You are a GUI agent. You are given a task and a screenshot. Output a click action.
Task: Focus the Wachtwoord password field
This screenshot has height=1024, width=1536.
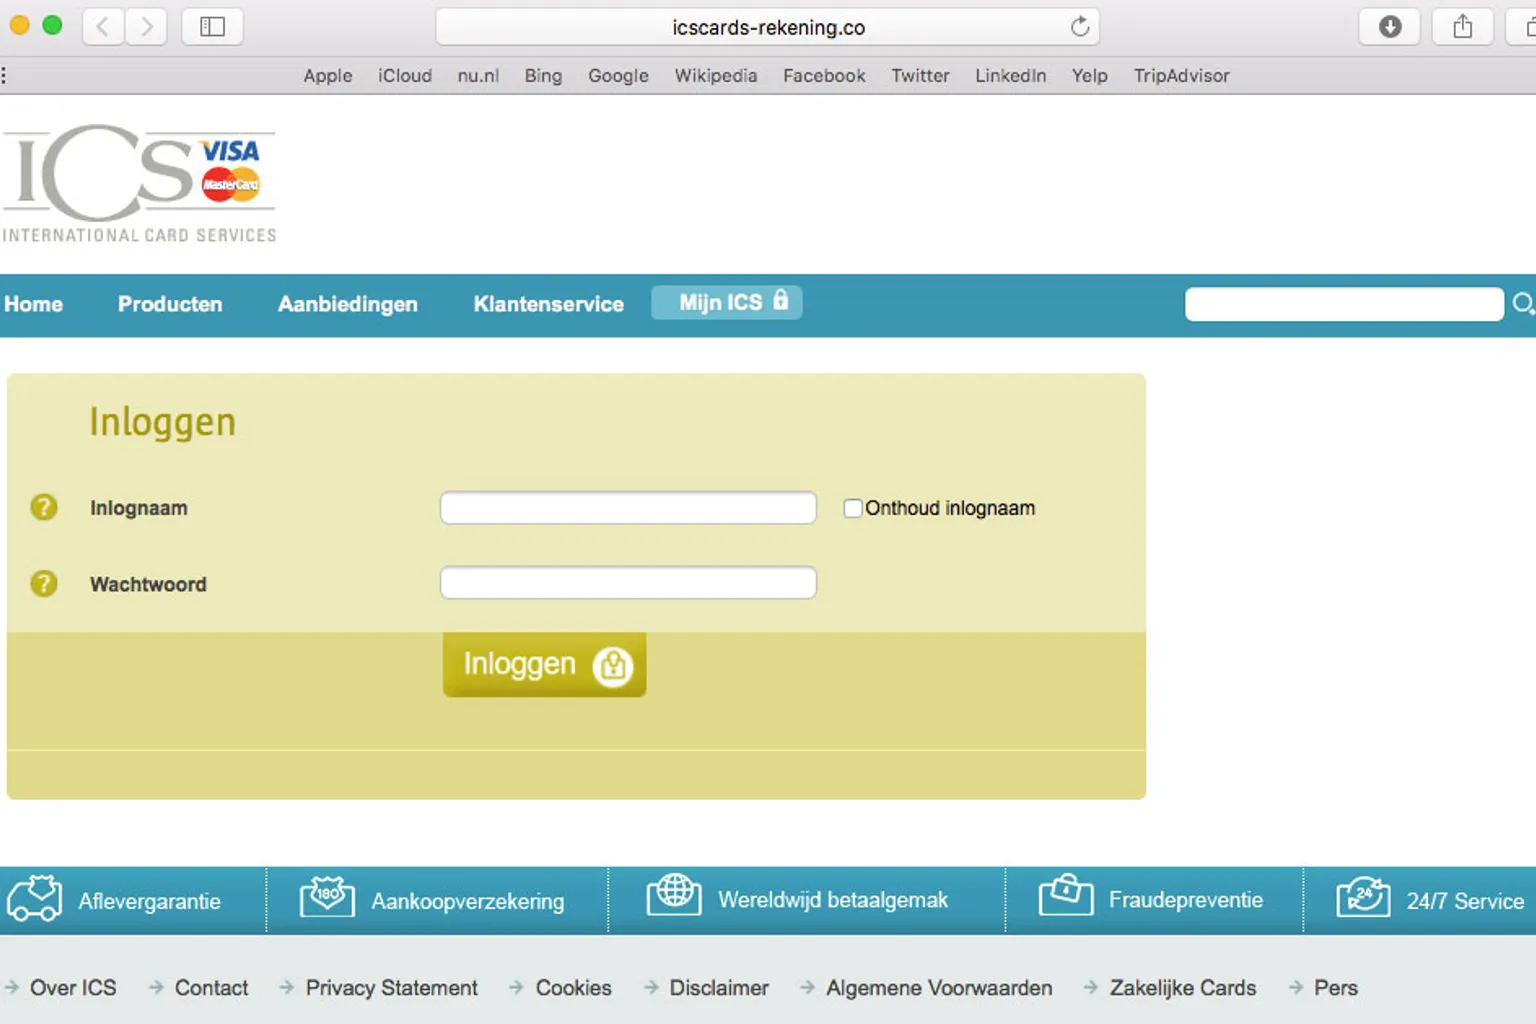[628, 583]
